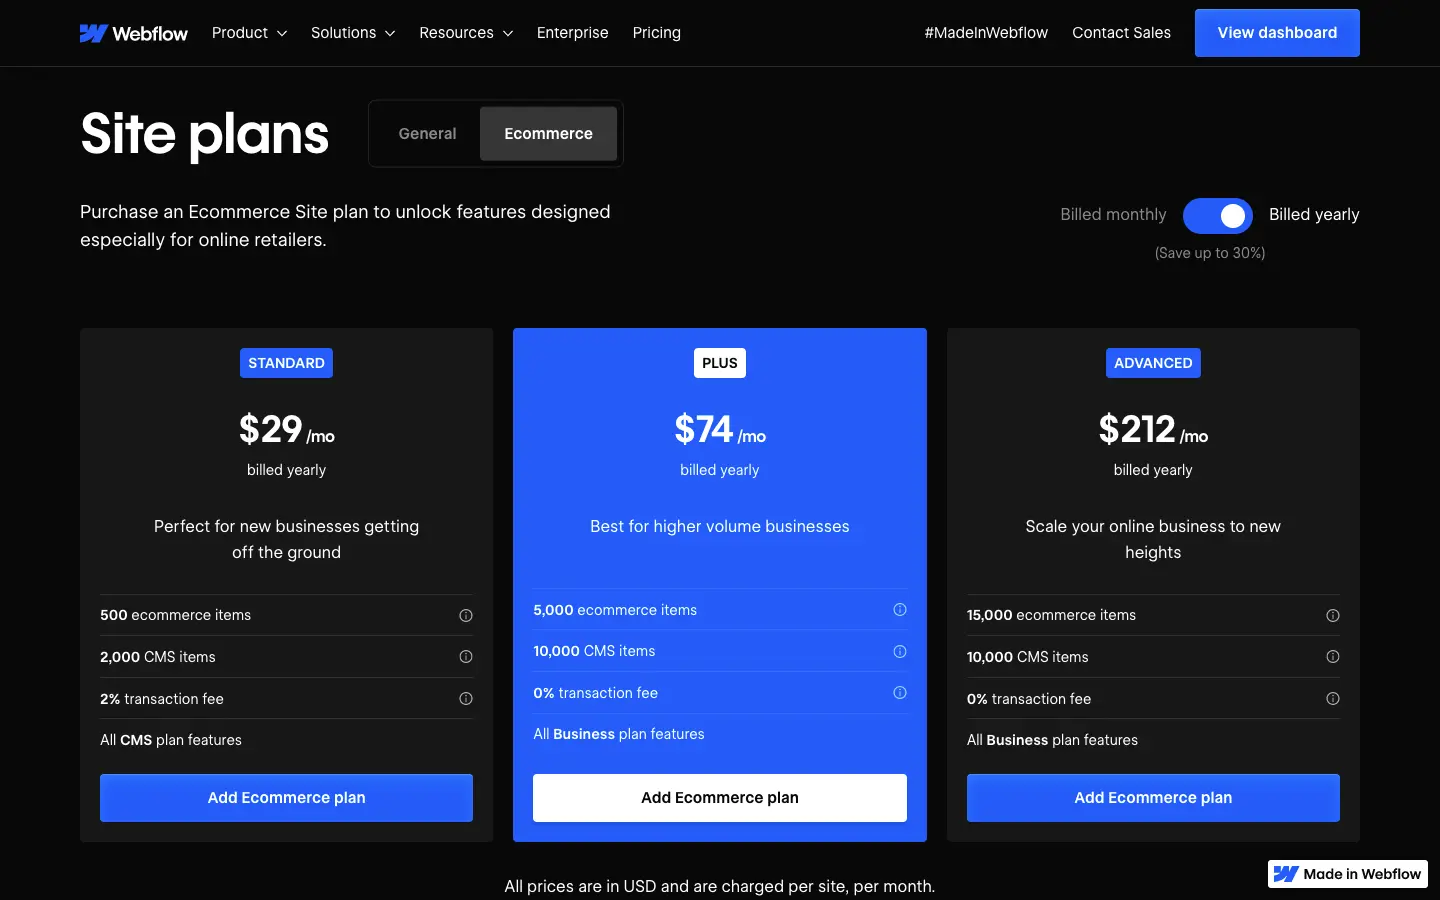Click the View dashboard button
Screen dimensions: 1440x900
[x=1277, y=33]
